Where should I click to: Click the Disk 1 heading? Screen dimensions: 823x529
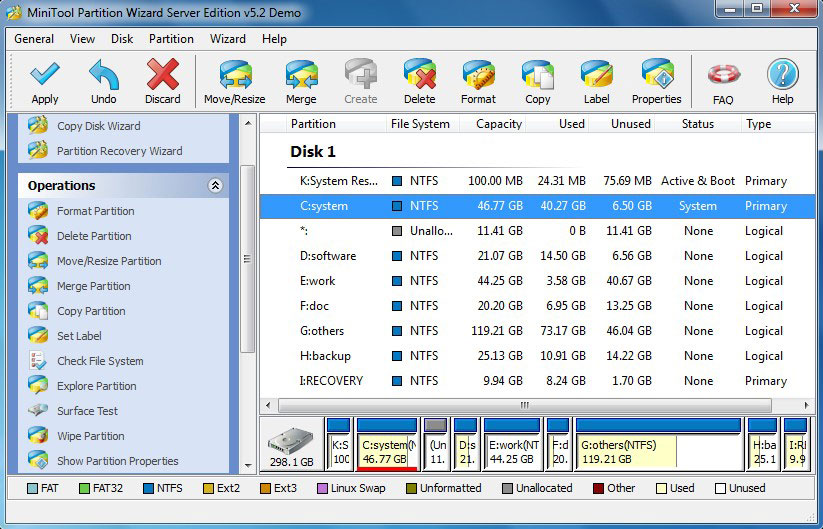pyautogui.click(x=313, y=152)
